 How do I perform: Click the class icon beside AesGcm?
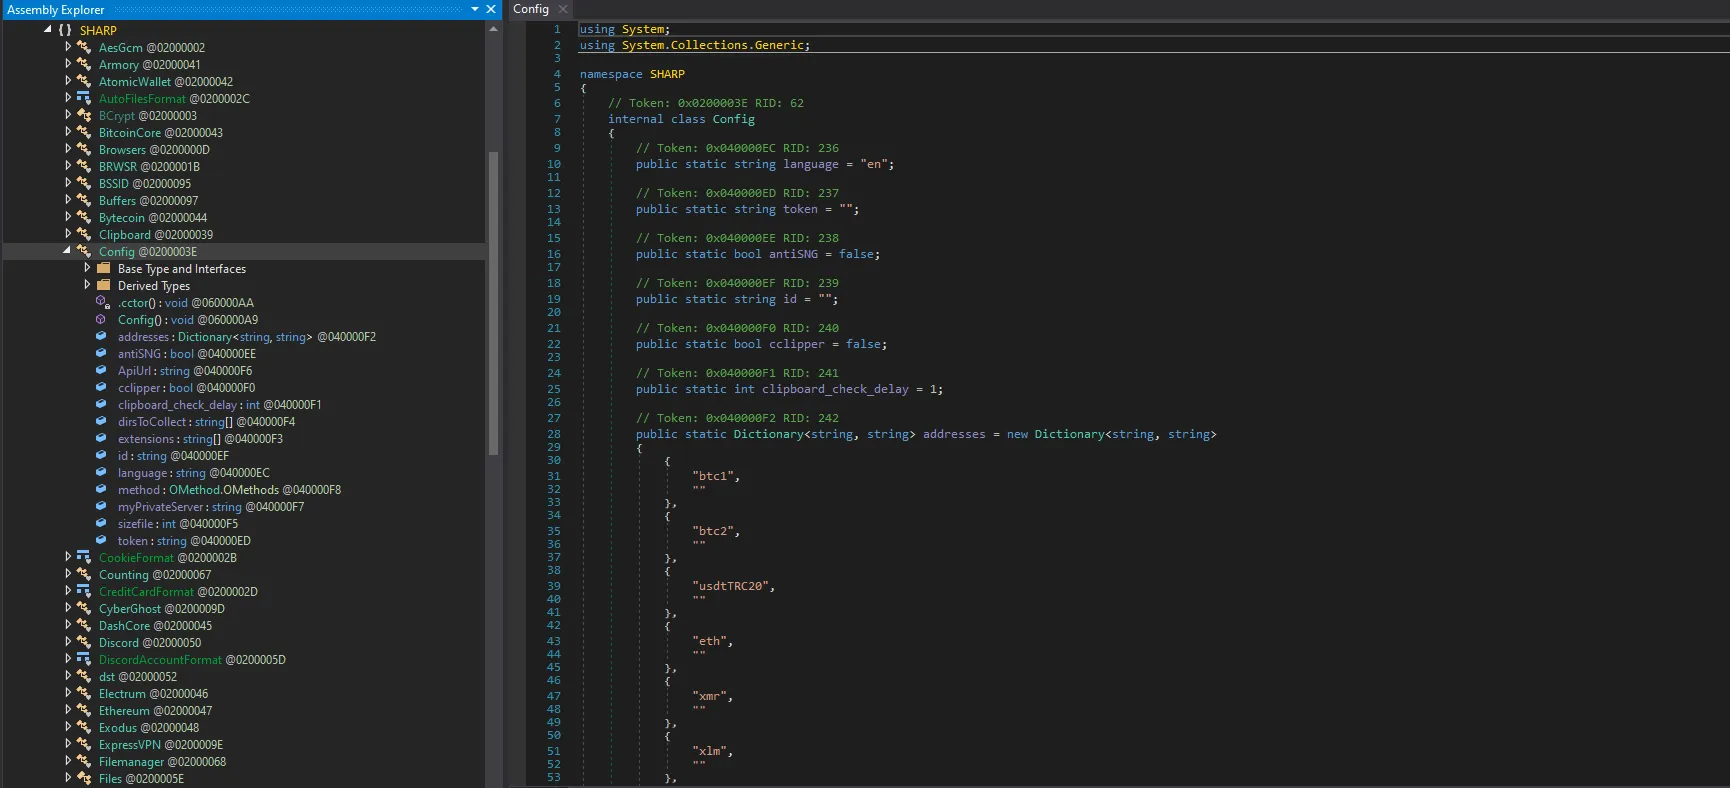84,47
